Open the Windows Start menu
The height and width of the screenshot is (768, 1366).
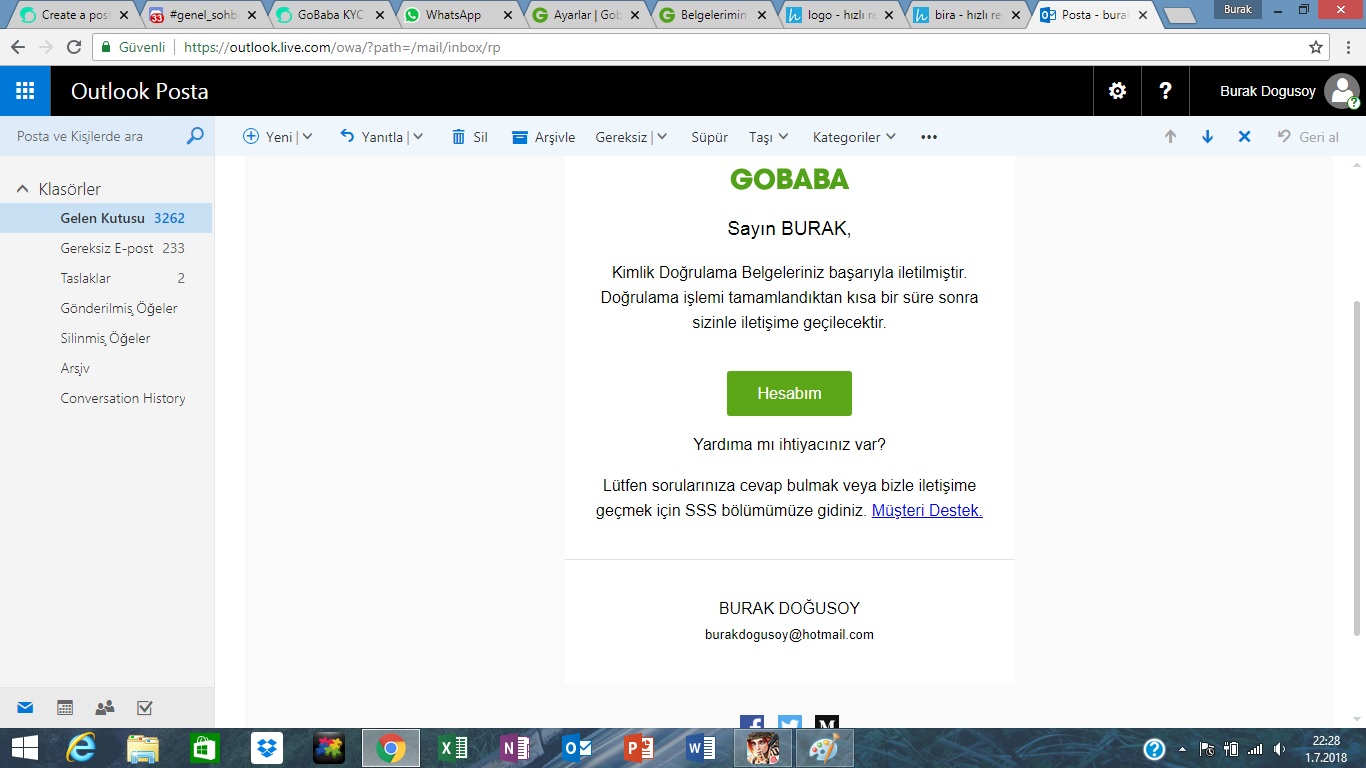coord(24,748)
